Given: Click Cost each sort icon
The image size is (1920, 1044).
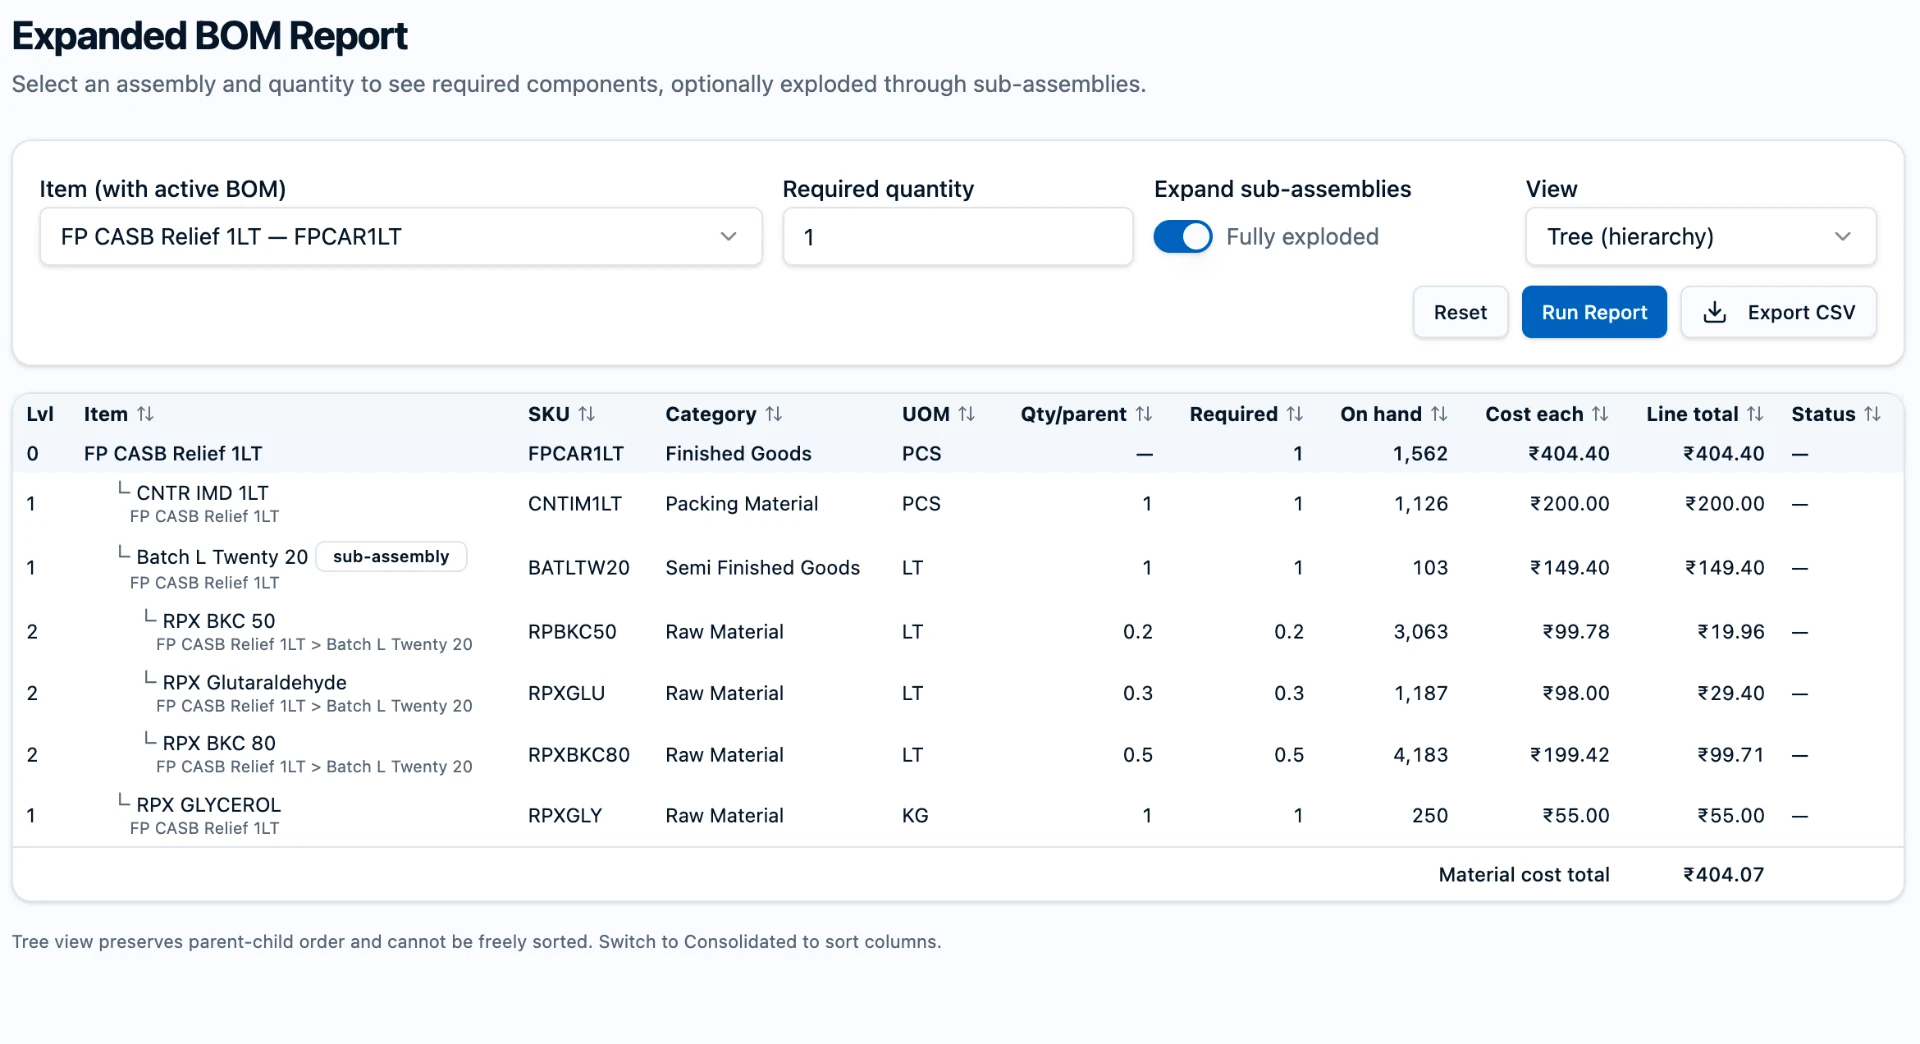Looking at the screenshot, I should coord(1600,414).
